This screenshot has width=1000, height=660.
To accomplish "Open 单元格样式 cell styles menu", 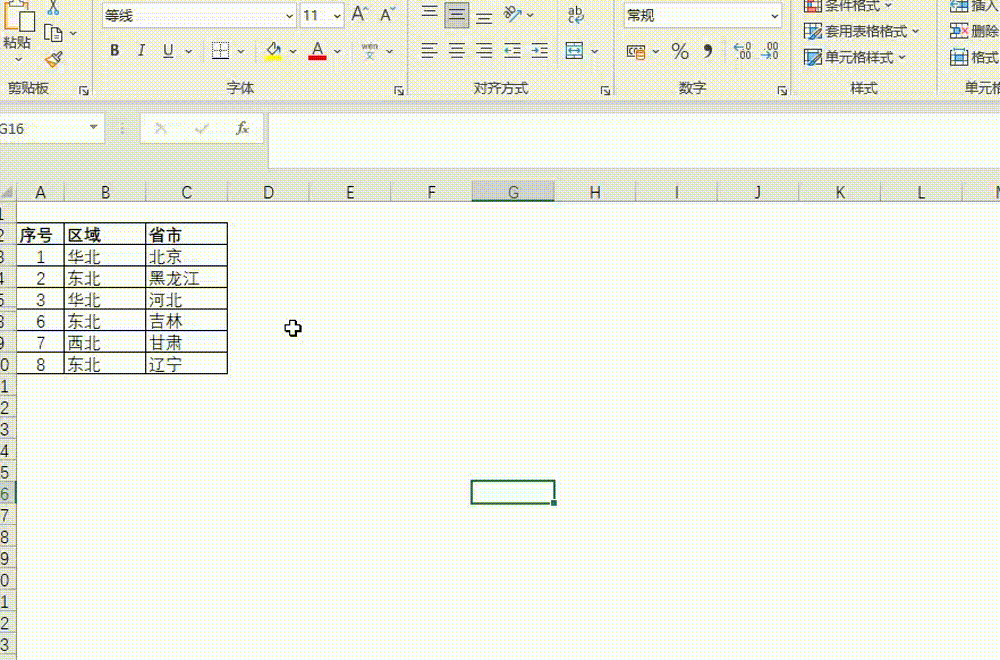I will tap(855, 57).
